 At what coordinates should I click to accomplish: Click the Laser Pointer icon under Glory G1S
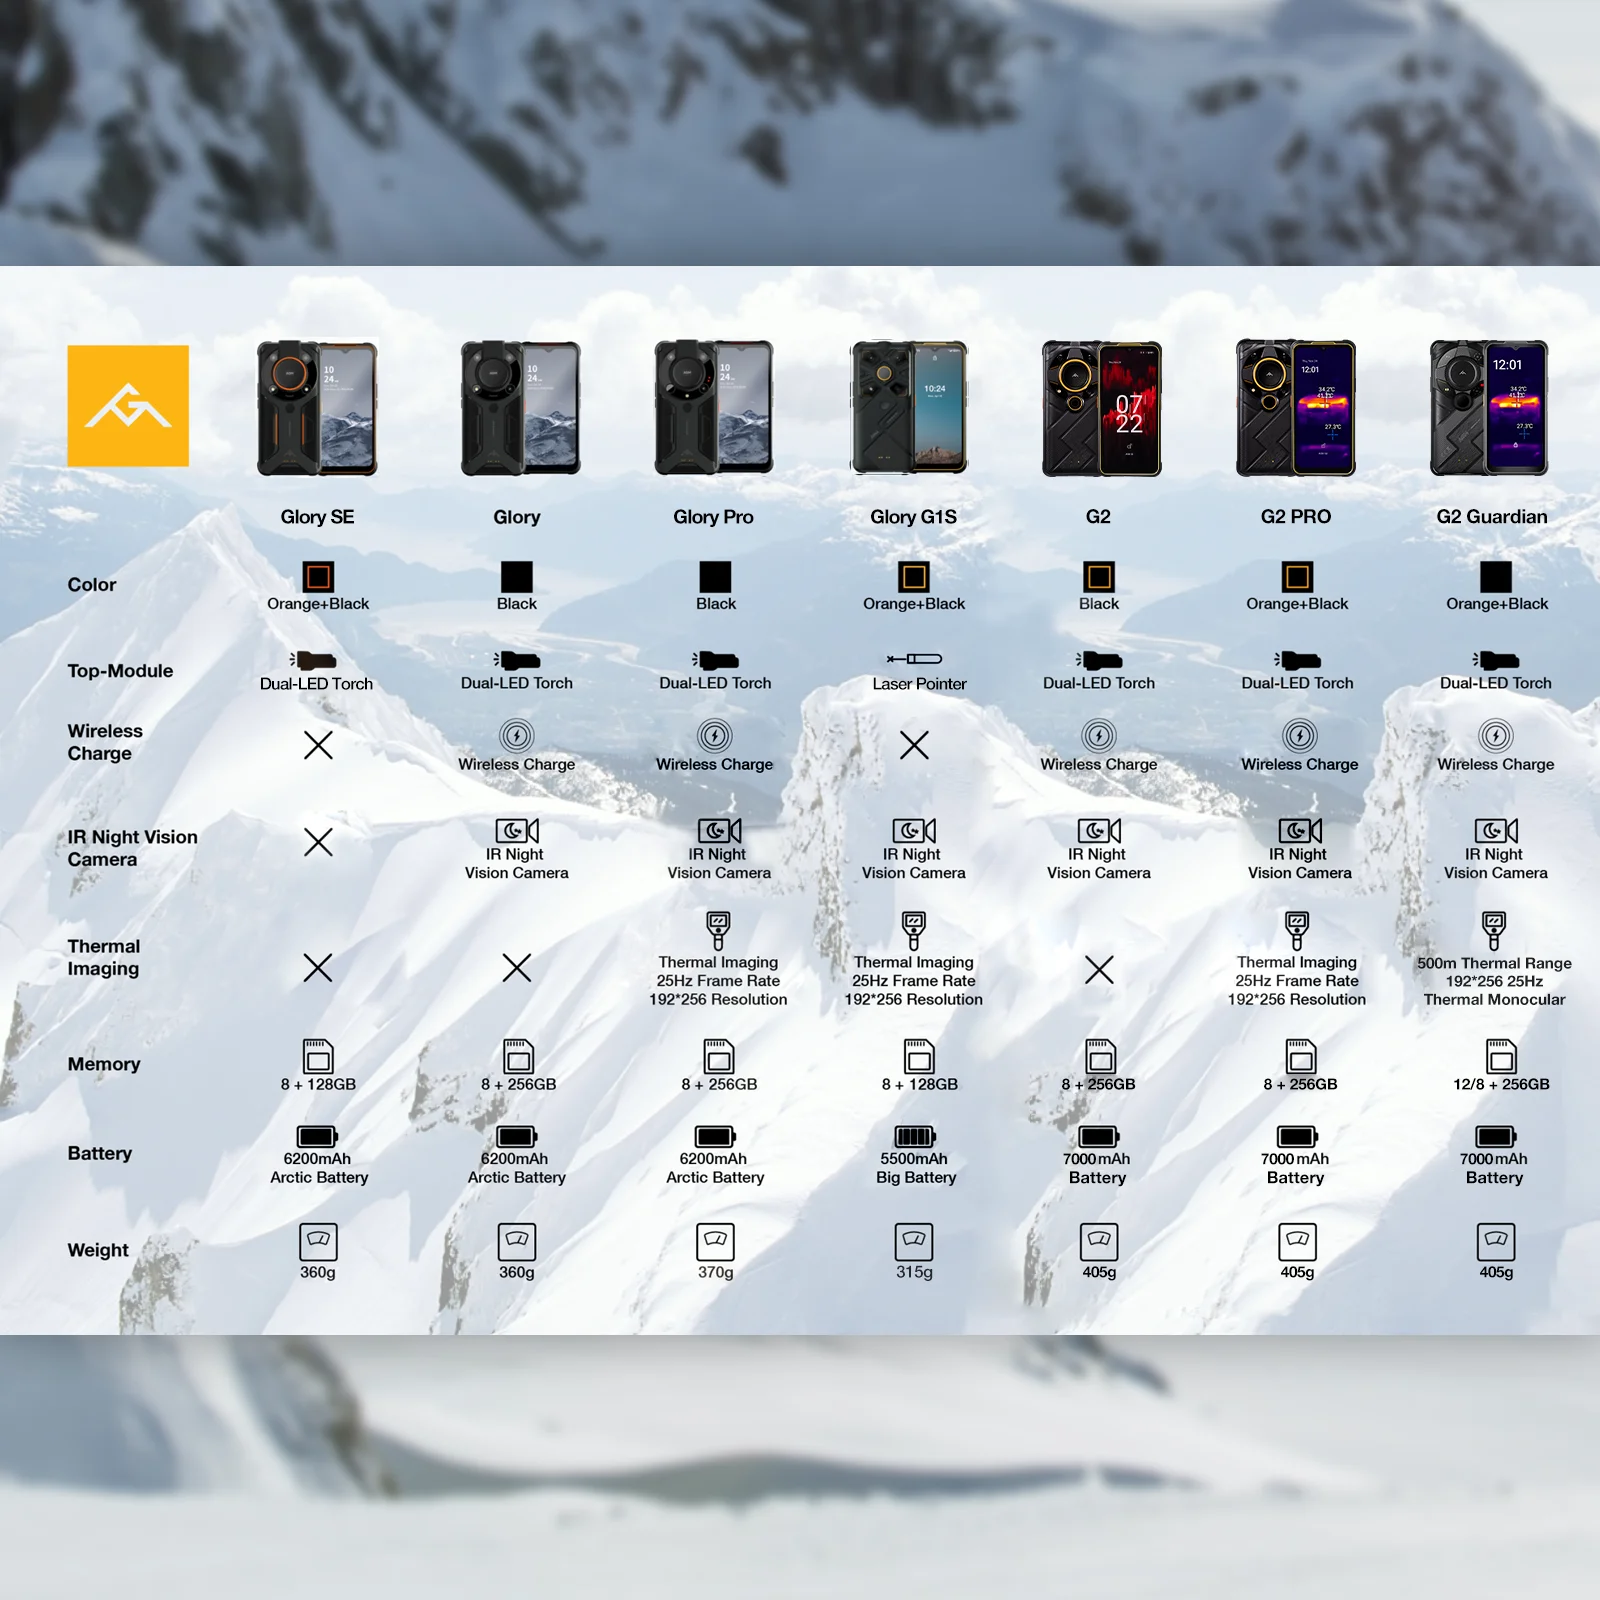(914, 659)
